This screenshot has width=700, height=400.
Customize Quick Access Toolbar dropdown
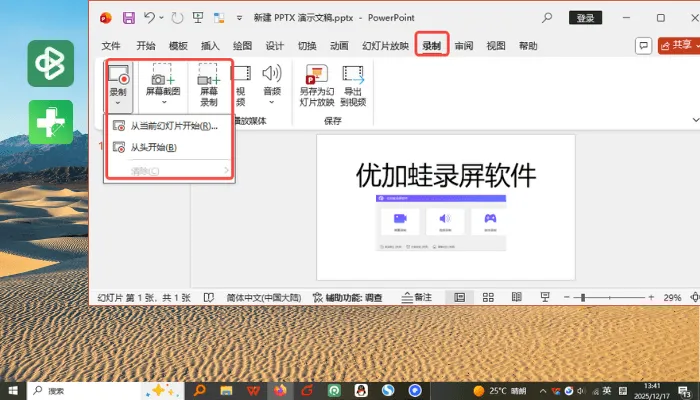pyautogui.click(x=239, y=18)
